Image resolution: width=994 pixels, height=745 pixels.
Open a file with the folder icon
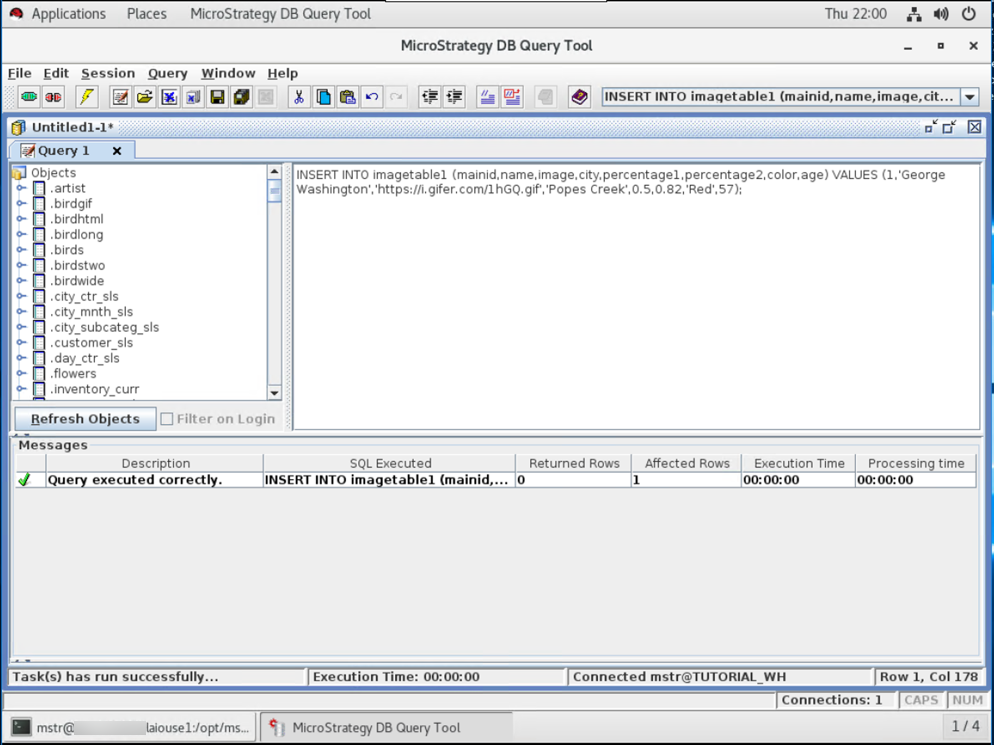point(145,97)
